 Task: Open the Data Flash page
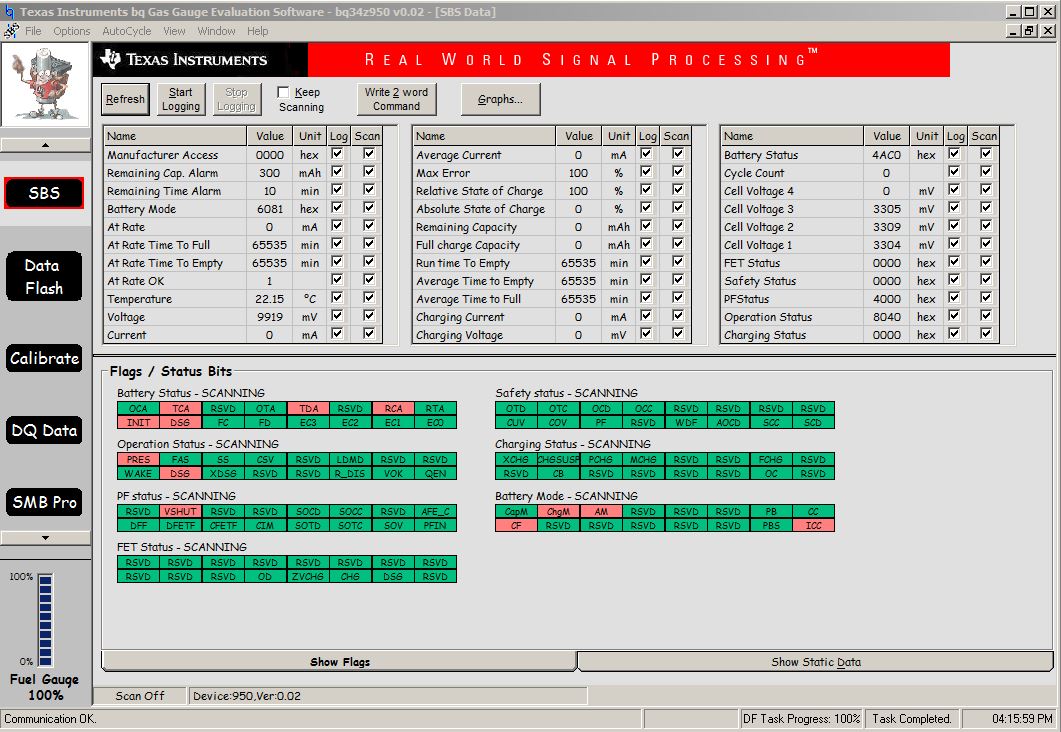[x=44, y=277]
